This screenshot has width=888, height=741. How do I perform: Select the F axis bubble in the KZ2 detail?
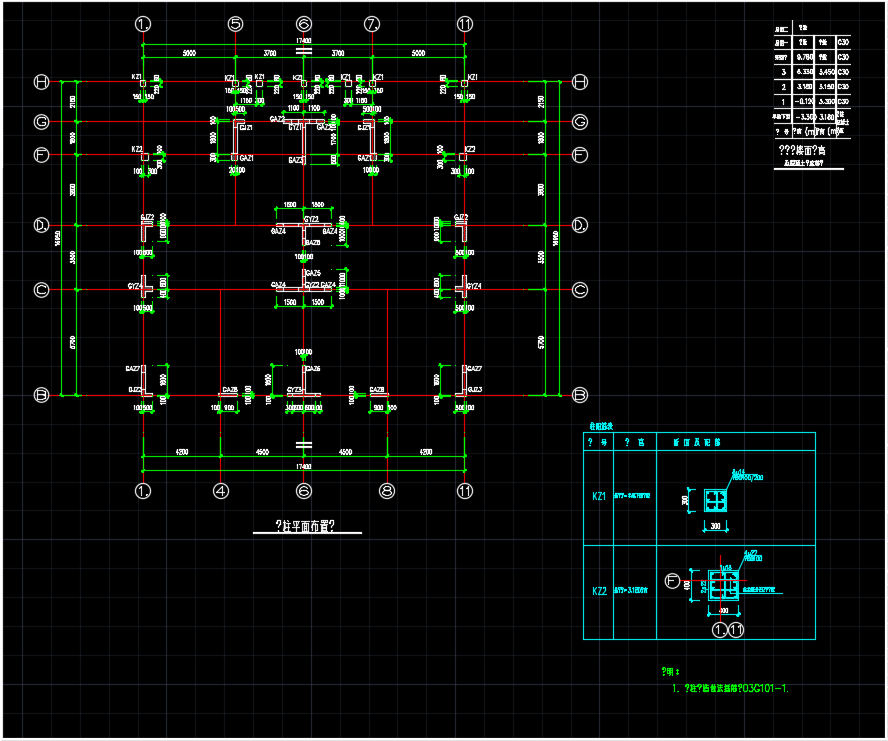(672, 581)
